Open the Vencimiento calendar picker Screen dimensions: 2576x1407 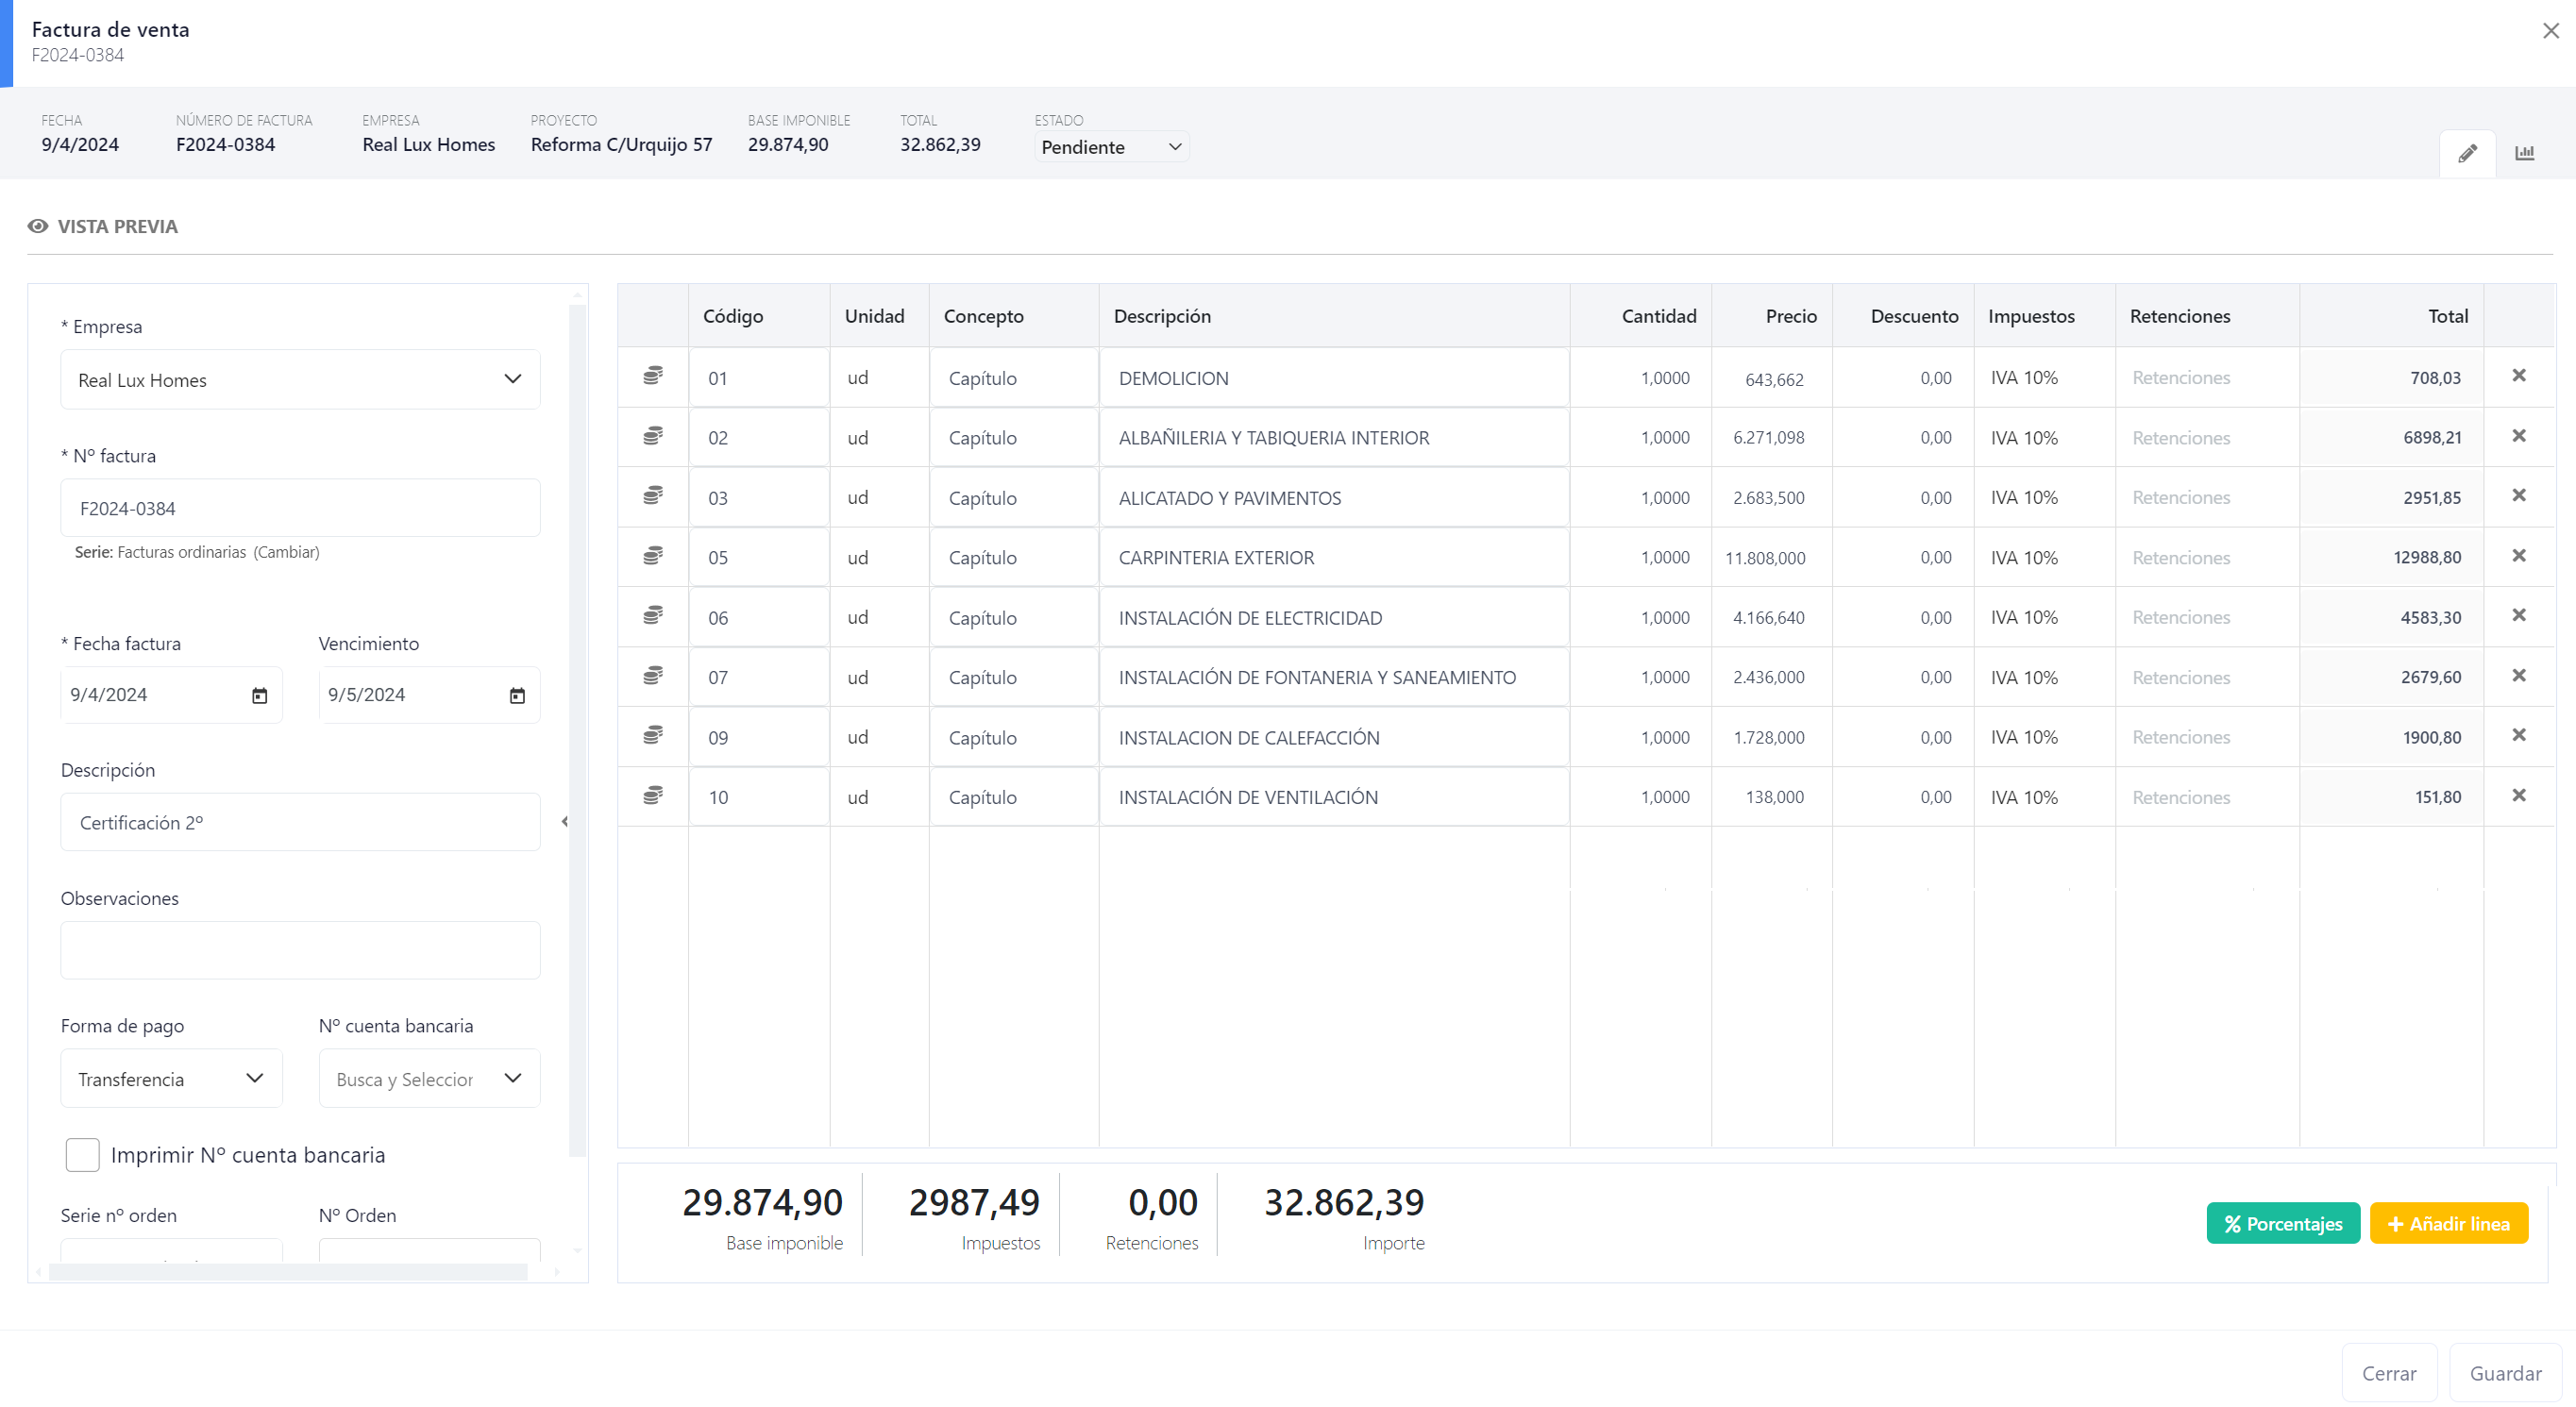[517, 695]
